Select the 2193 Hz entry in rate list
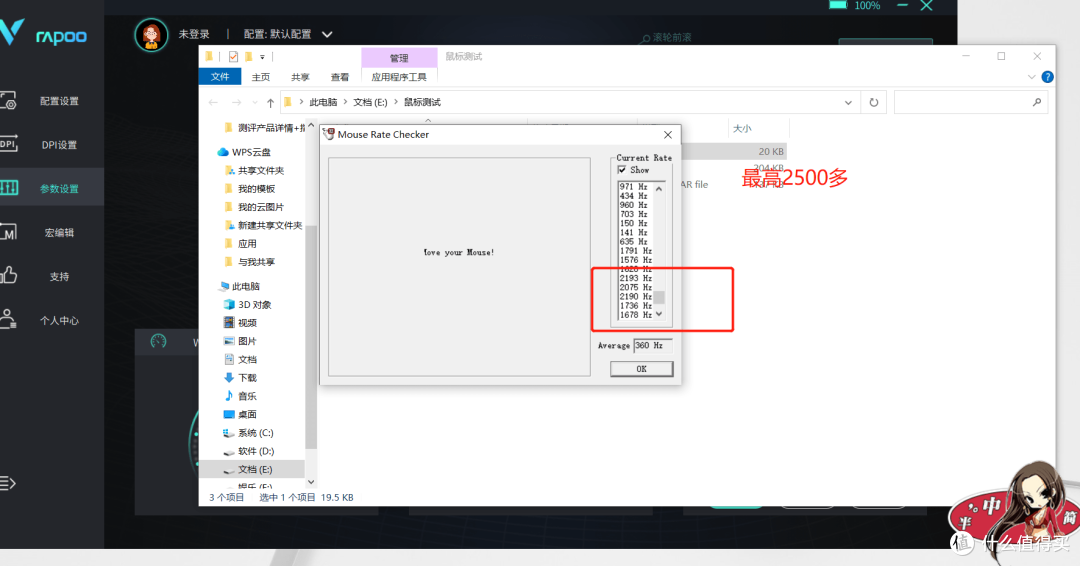1080x566 pixels. [634, 279]
